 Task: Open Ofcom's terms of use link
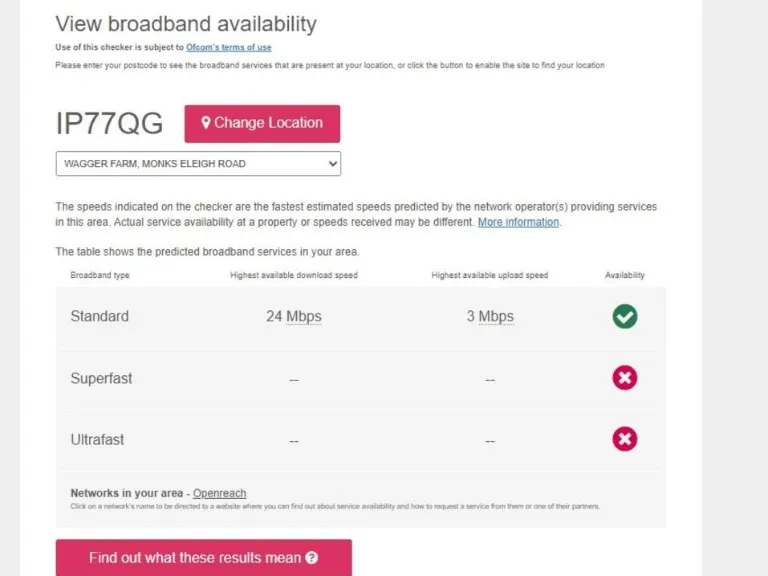228,47
